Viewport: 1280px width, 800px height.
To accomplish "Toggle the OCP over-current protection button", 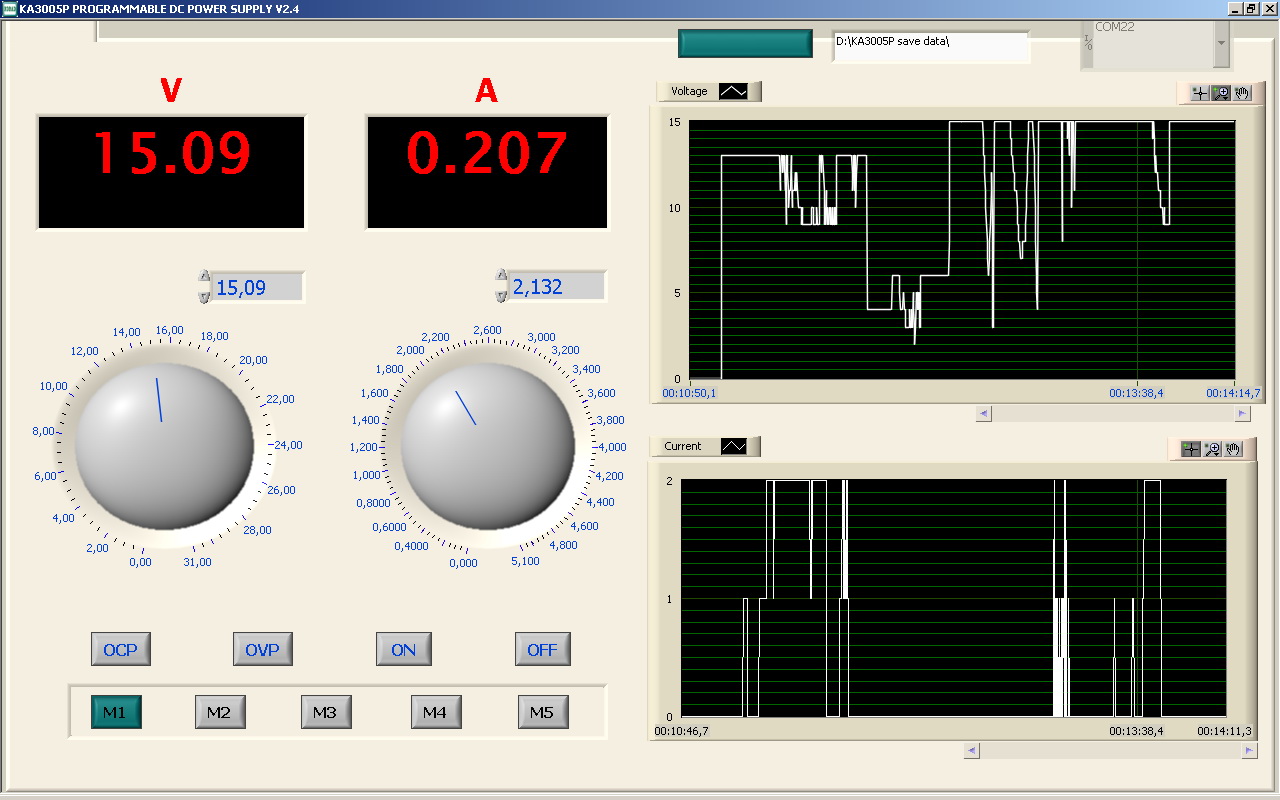I will pyautogui.click(x=120, y=650).
